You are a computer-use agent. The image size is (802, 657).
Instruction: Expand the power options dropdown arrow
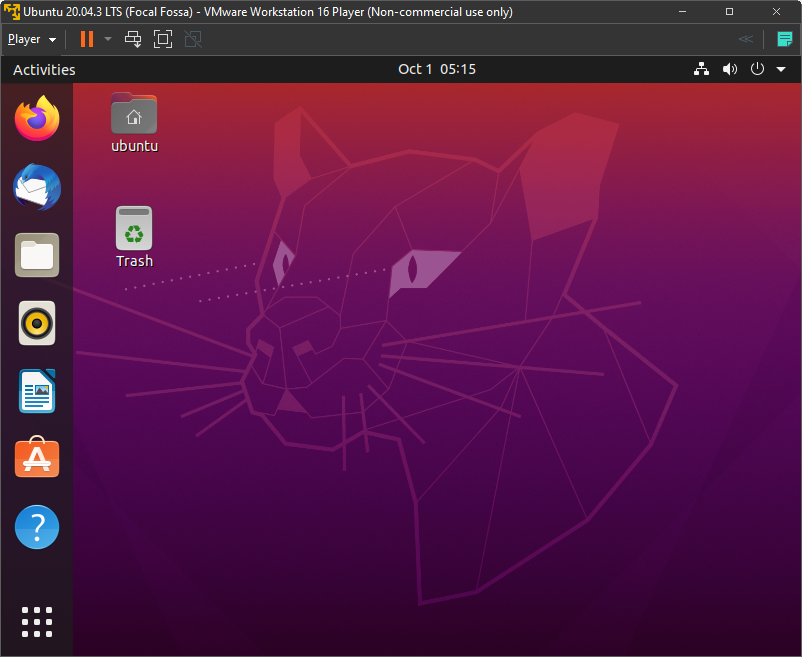coord(108,39)
